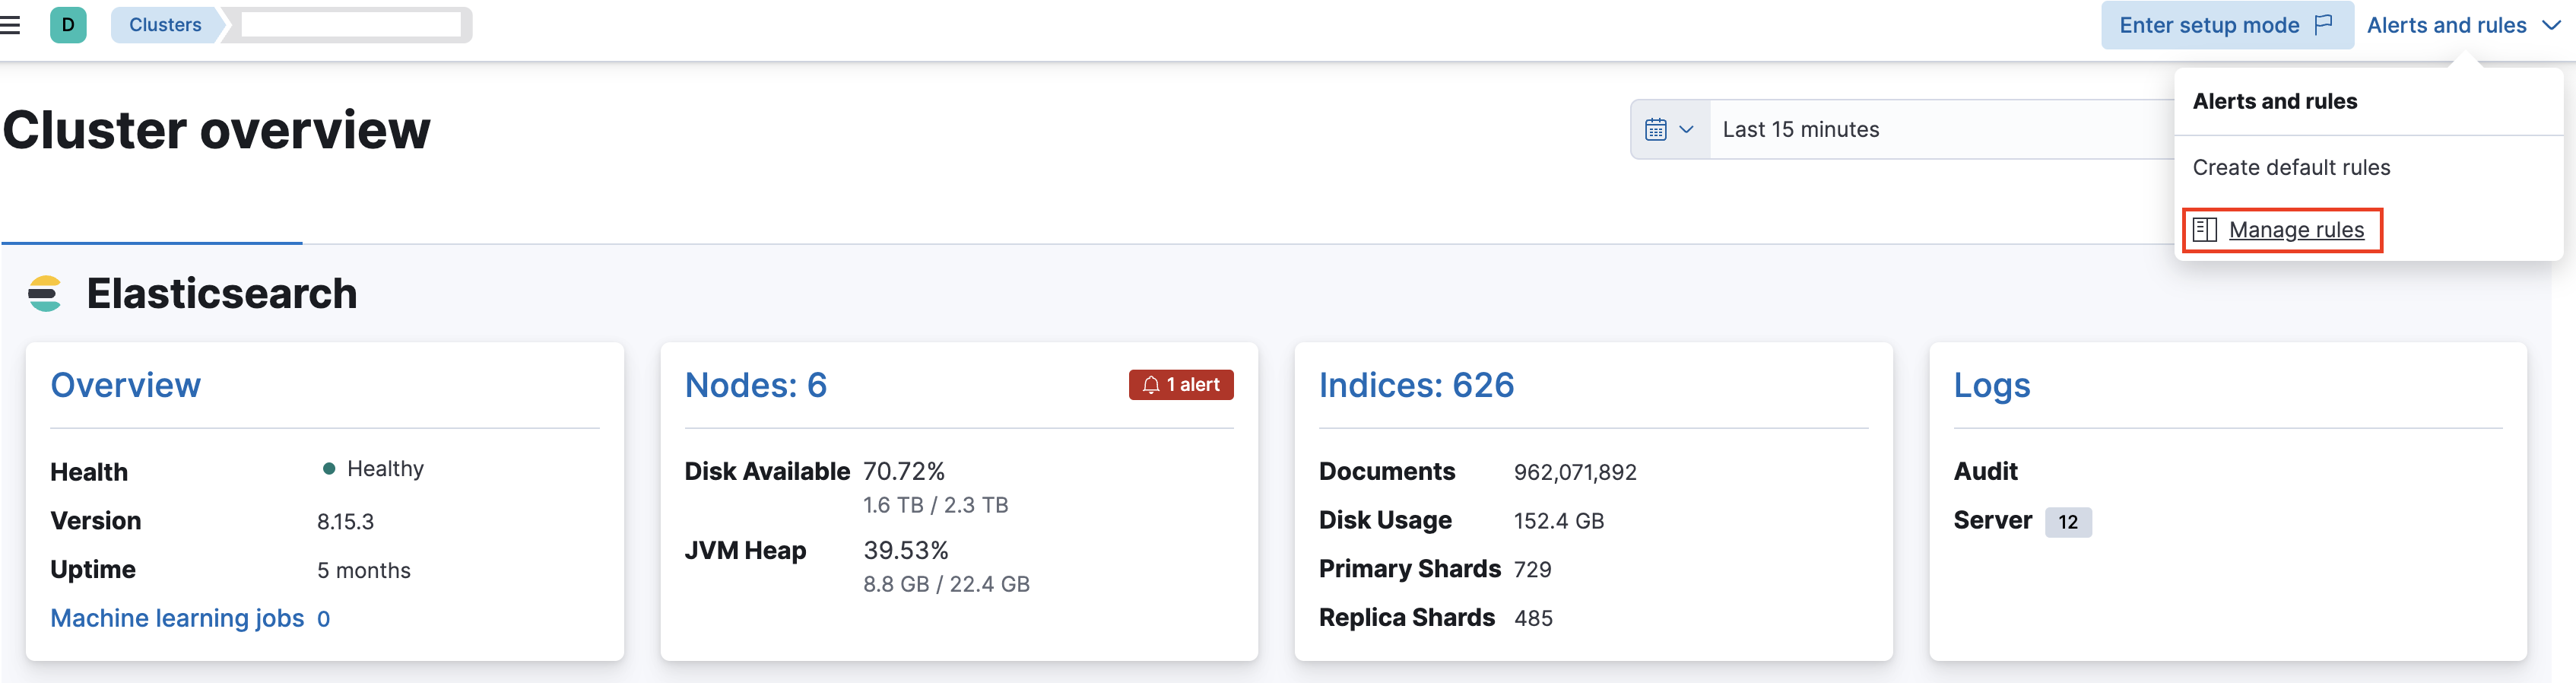Select the version value 8.15.3
2576x683 pixels.
pos(345,522)
